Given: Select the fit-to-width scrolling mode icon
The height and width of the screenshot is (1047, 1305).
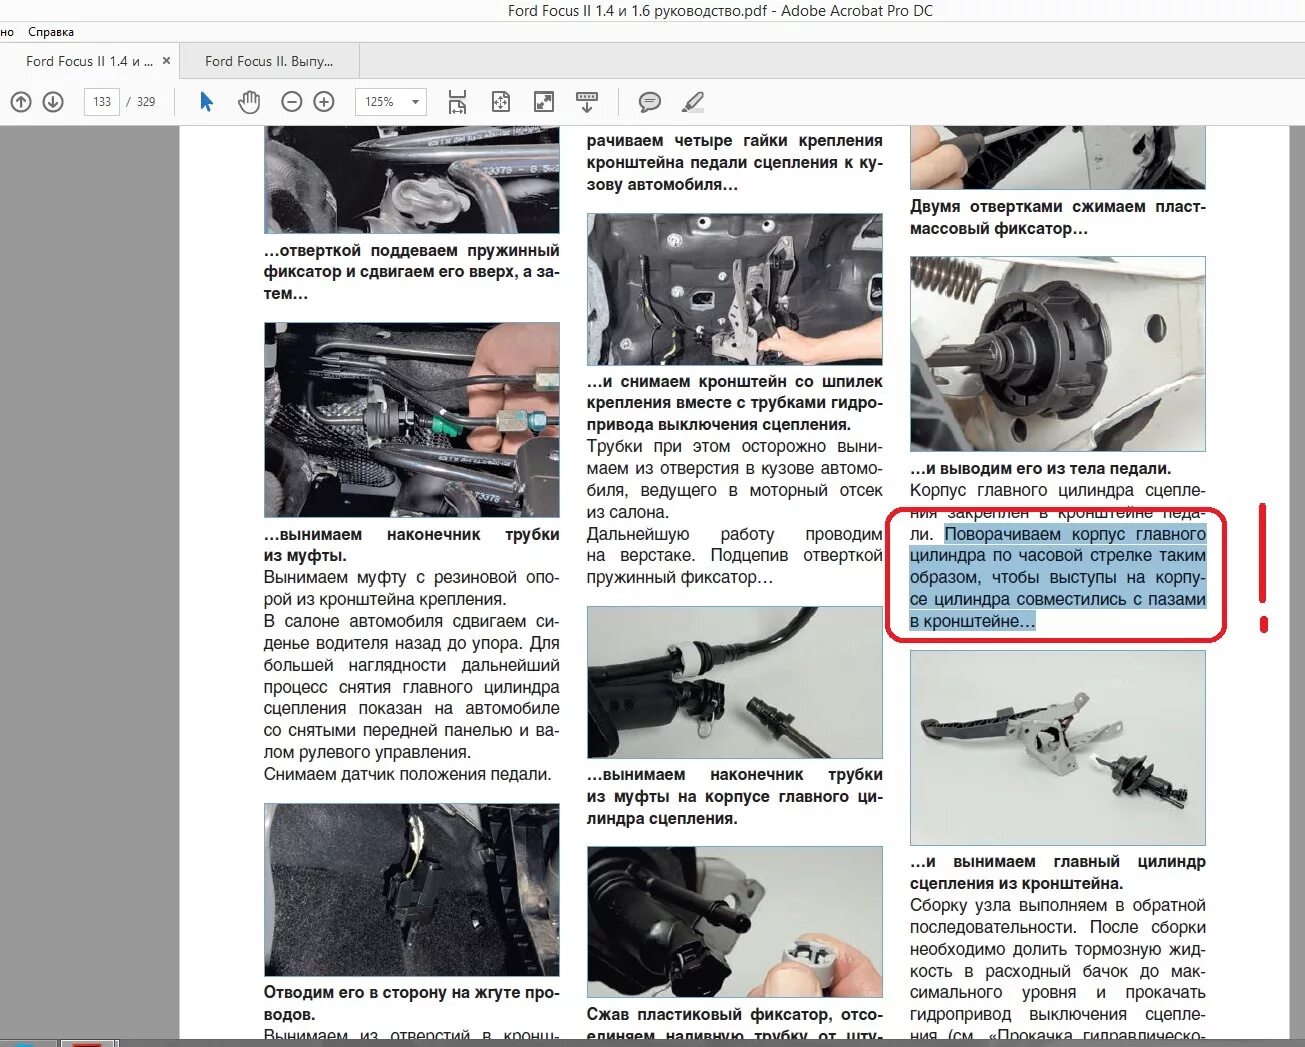Looking at the screenshot, I should coord(457,102).
